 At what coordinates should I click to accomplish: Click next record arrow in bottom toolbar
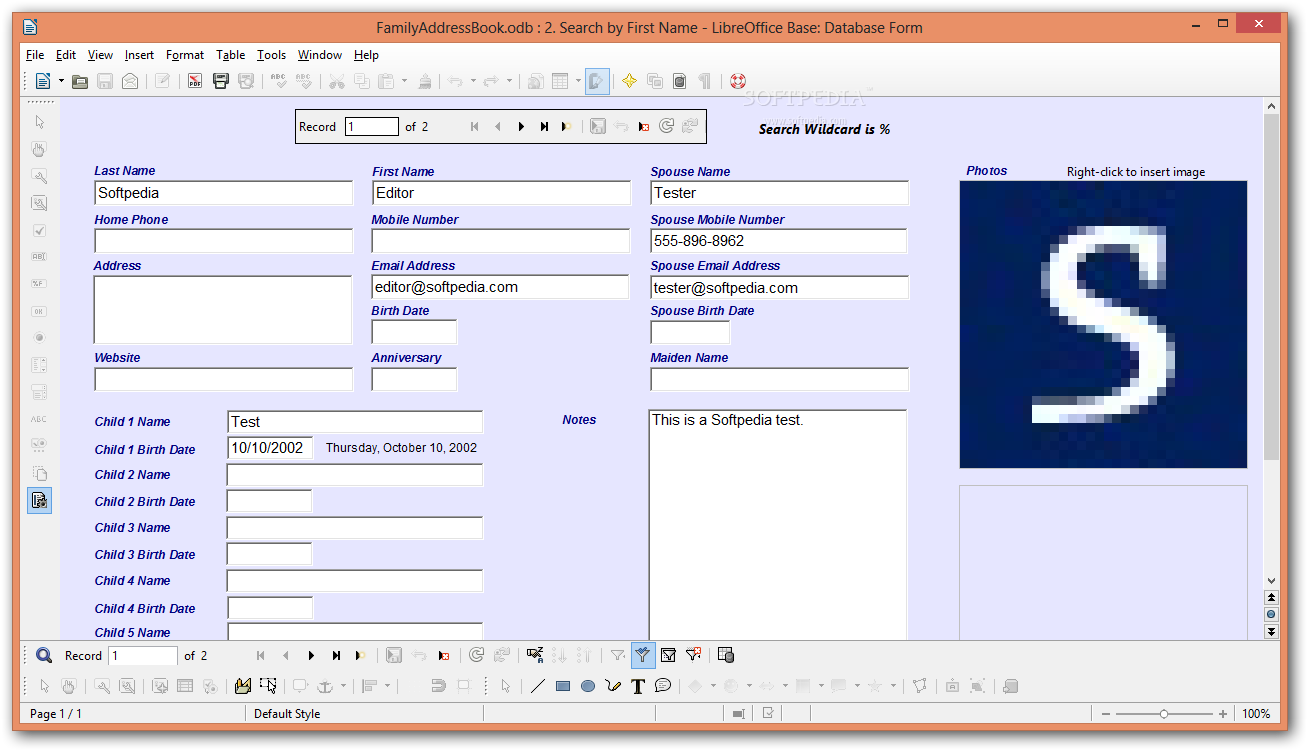[311, 656]
